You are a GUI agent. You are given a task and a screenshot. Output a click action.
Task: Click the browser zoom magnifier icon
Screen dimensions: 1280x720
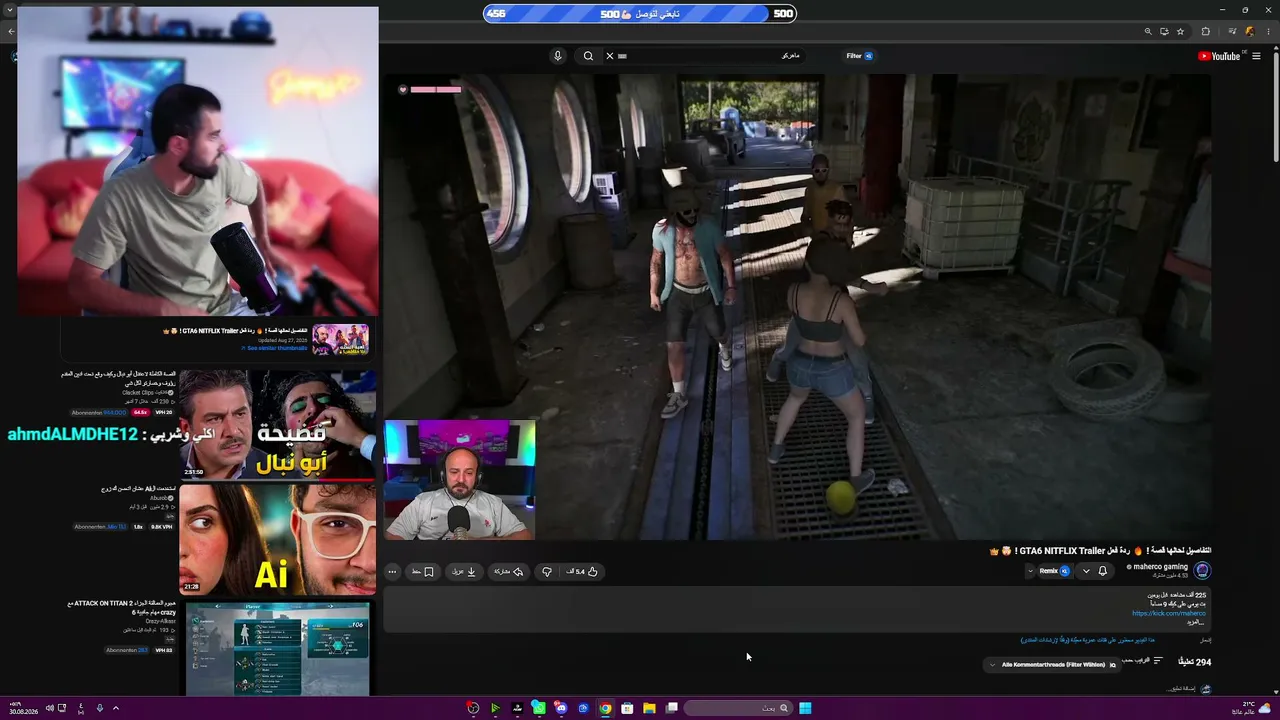click(1148, 32)
